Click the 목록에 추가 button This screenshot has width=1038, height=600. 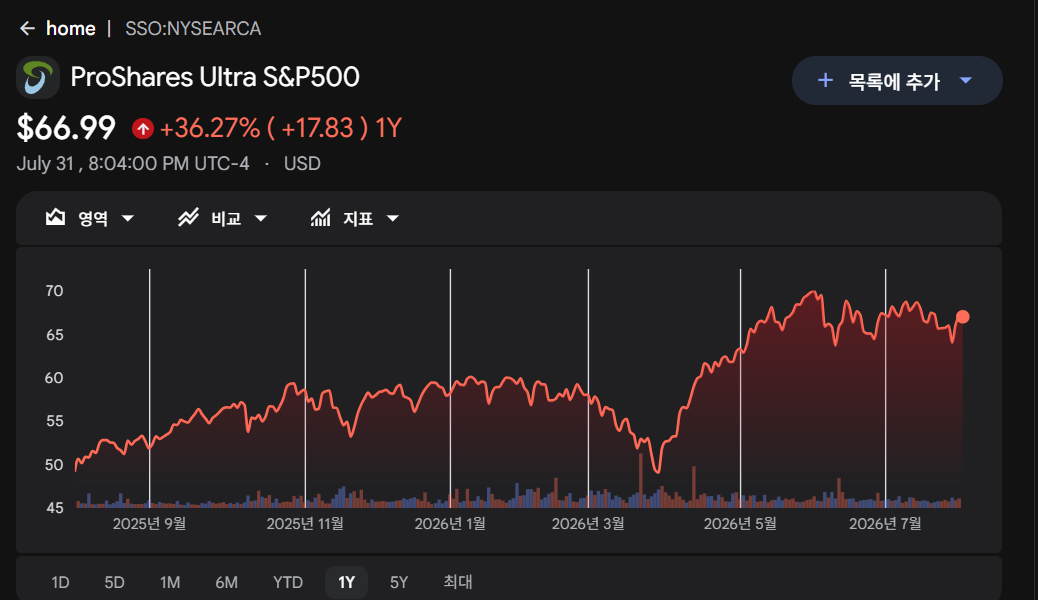tap(897, 80)
